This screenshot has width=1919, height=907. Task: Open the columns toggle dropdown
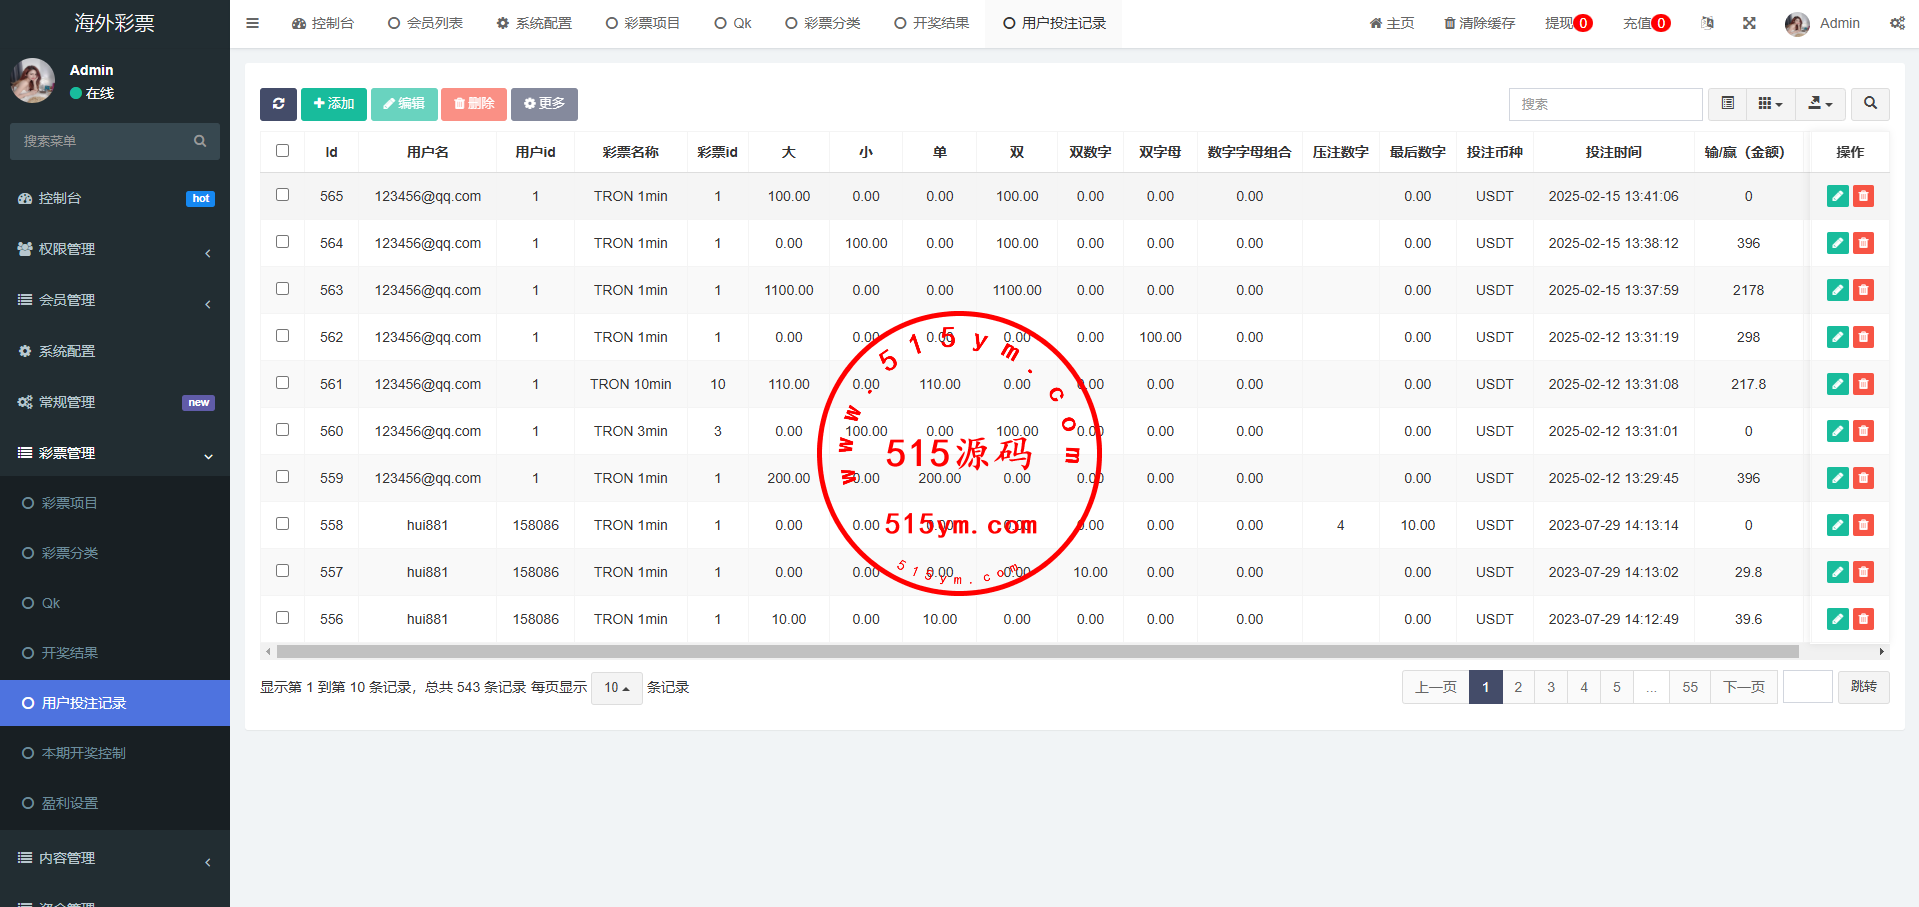(1770, 104)
